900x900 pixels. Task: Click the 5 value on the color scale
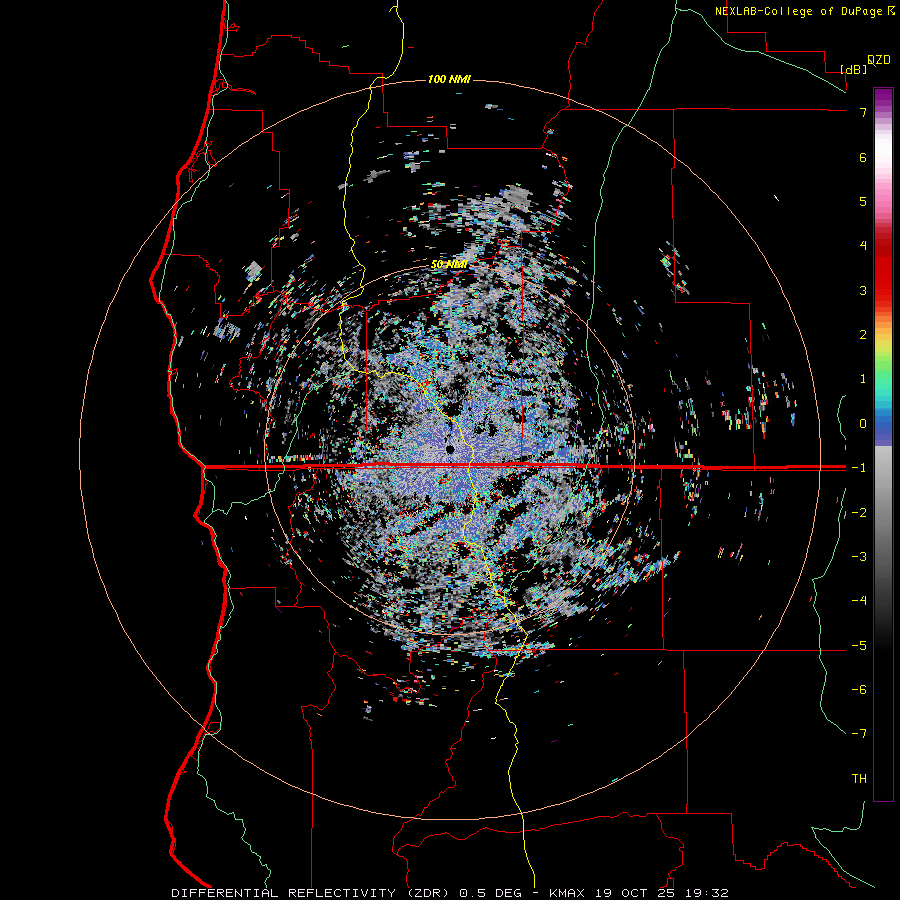click(x=863, y=201)
